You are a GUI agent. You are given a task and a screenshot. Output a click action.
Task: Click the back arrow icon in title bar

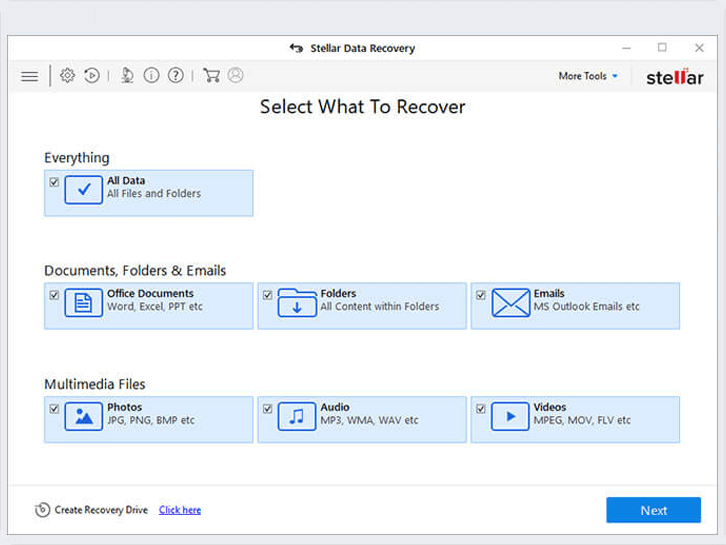tap(296, 48)
